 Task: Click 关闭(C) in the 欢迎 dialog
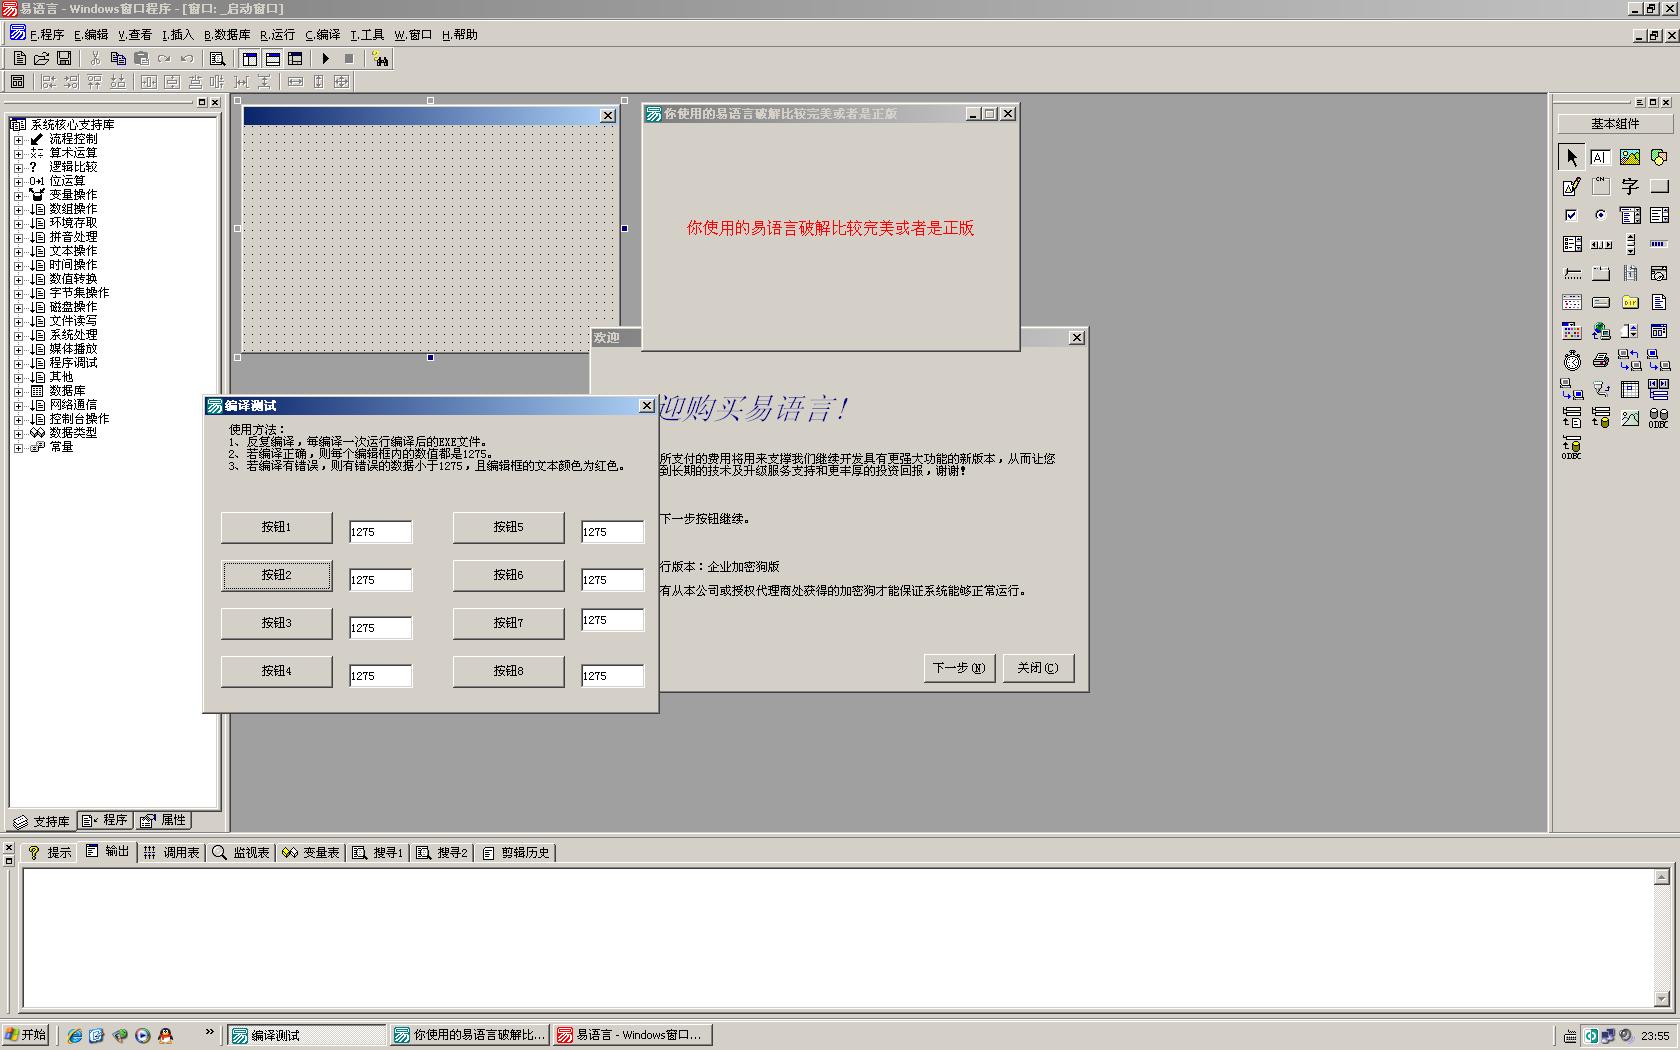tap(1038, 668)
